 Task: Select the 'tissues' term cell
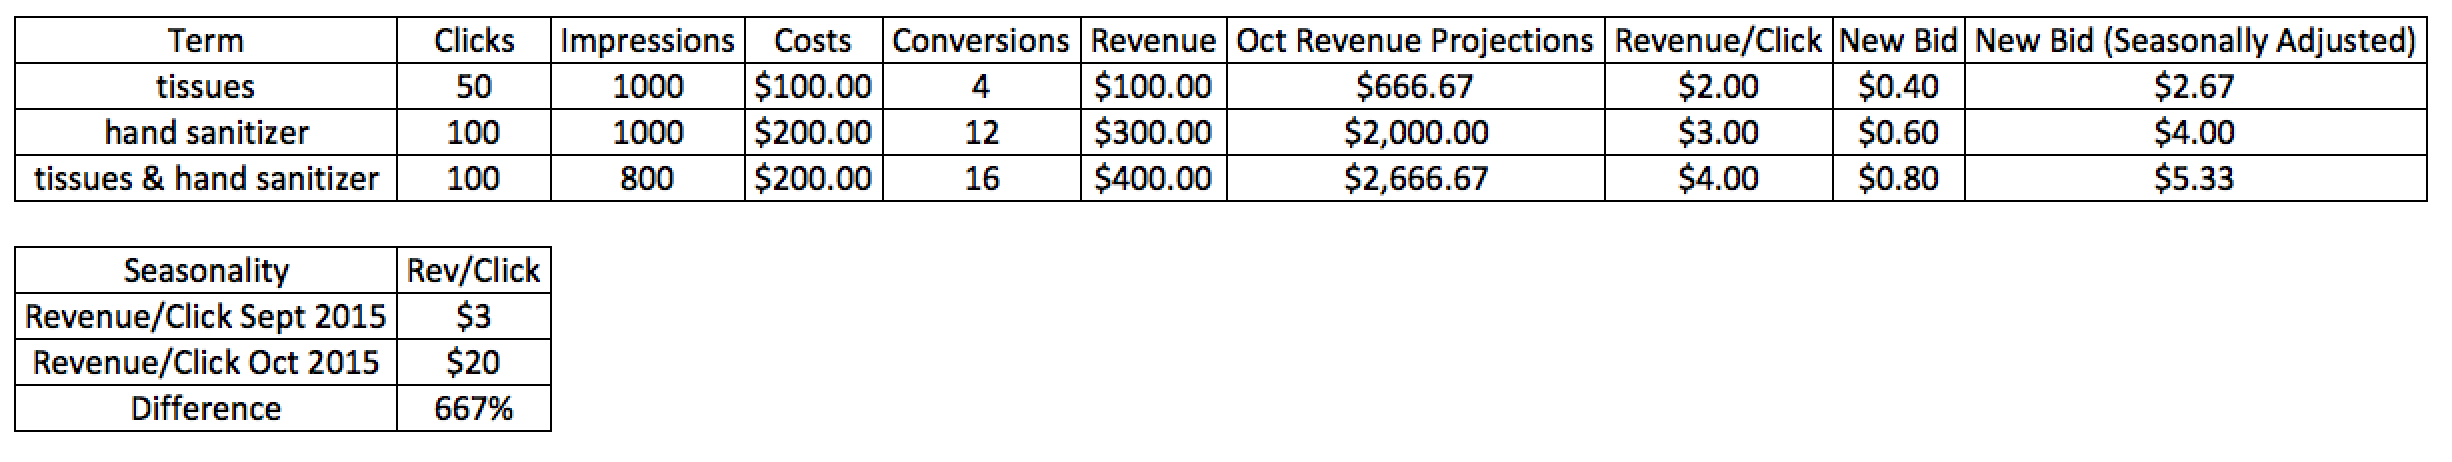pos(206,87)
